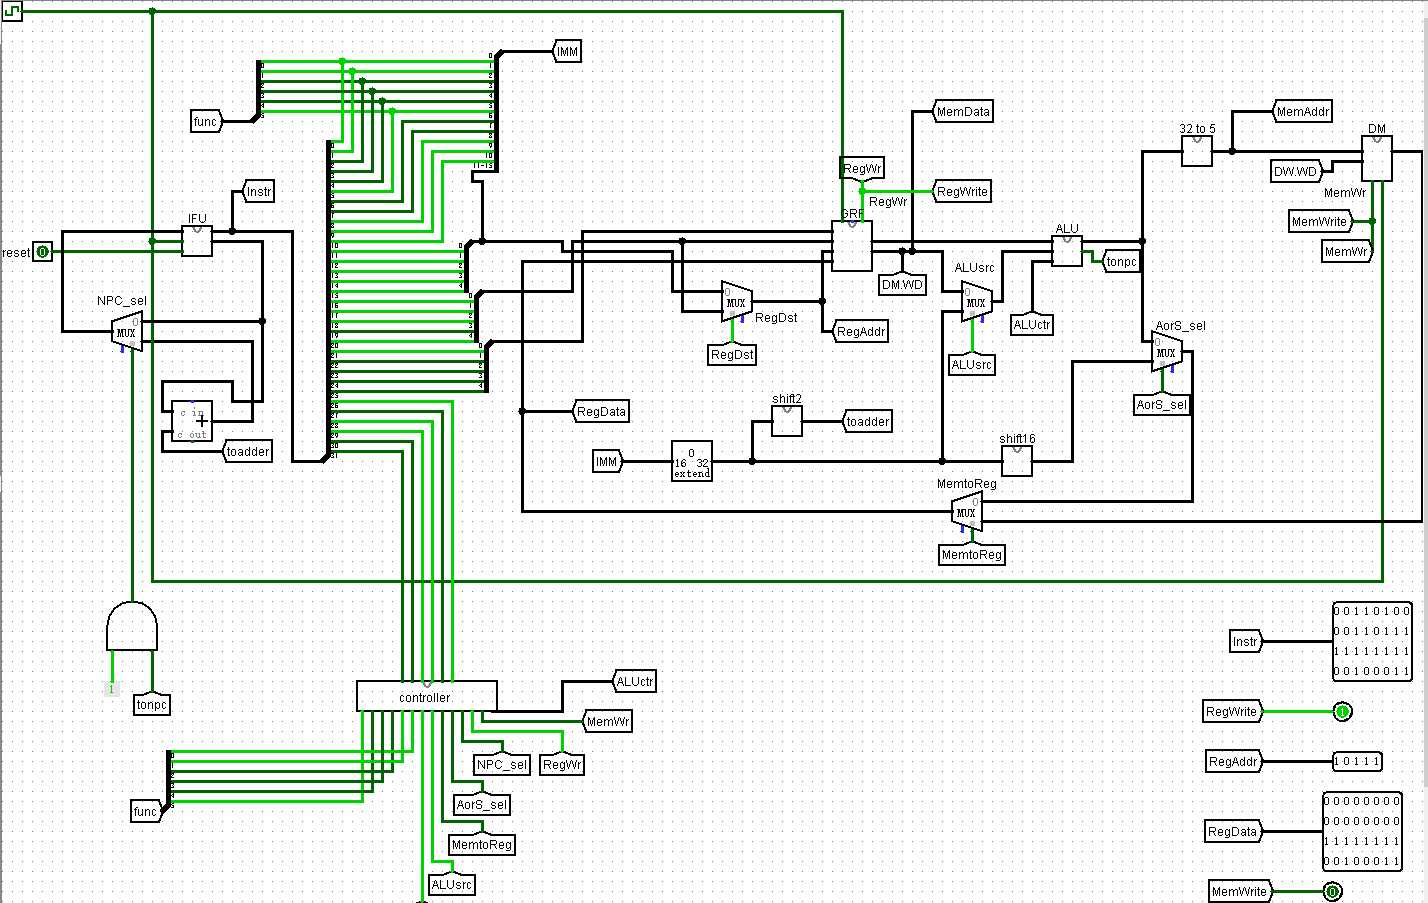Click the toadder tunnel beside shift2

(867, 422)
